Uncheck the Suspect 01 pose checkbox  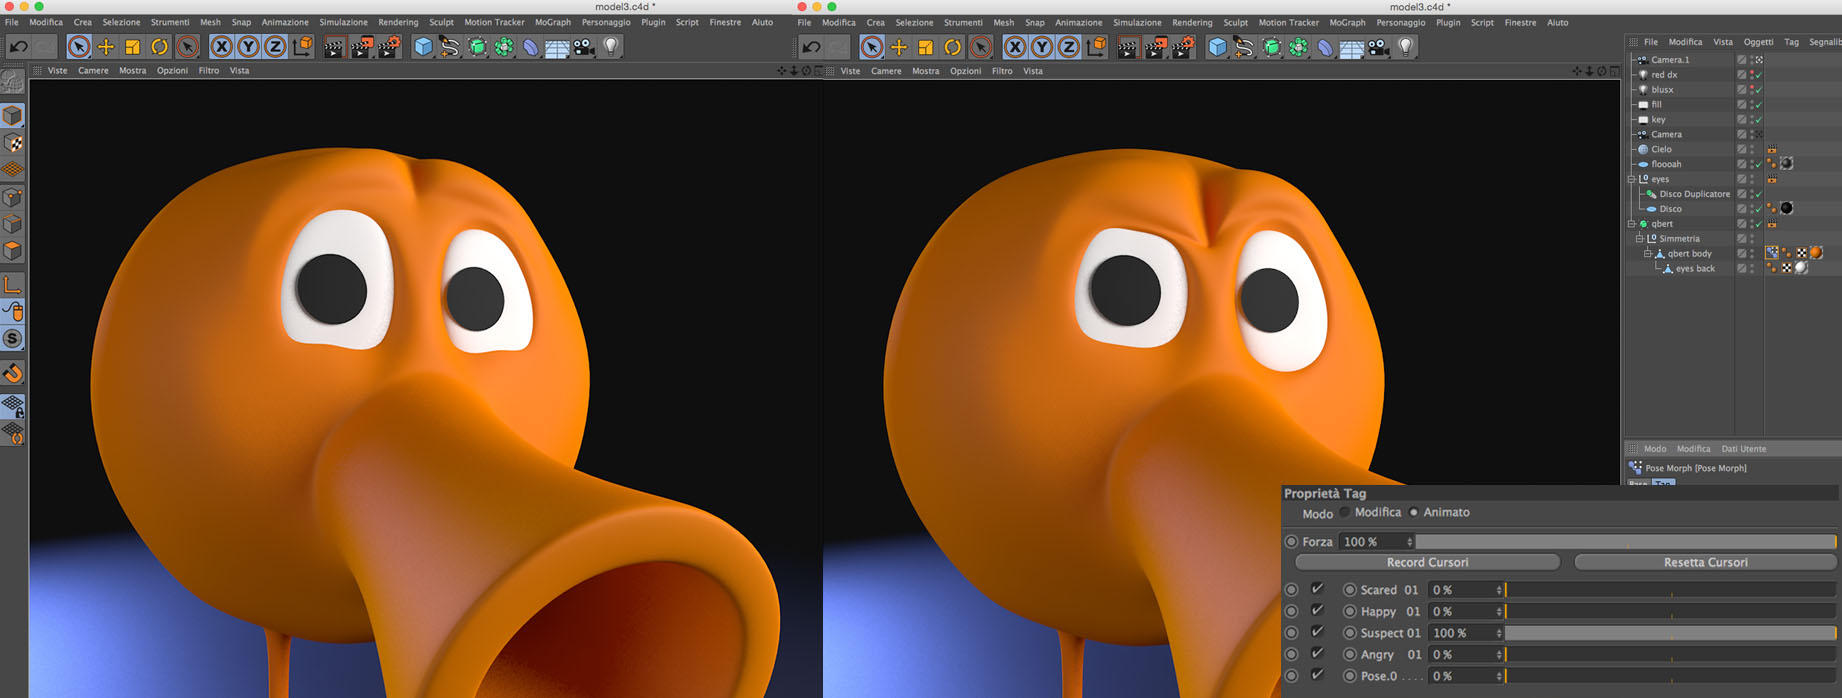[1317, 632]
